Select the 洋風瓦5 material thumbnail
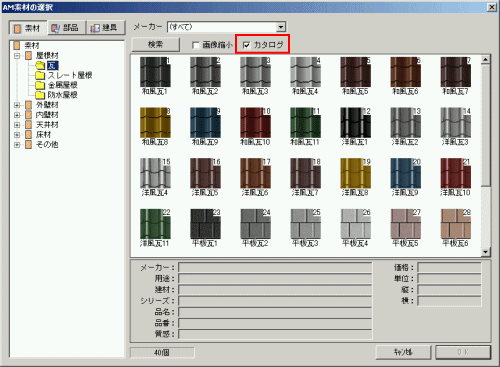 coord(205,173)
